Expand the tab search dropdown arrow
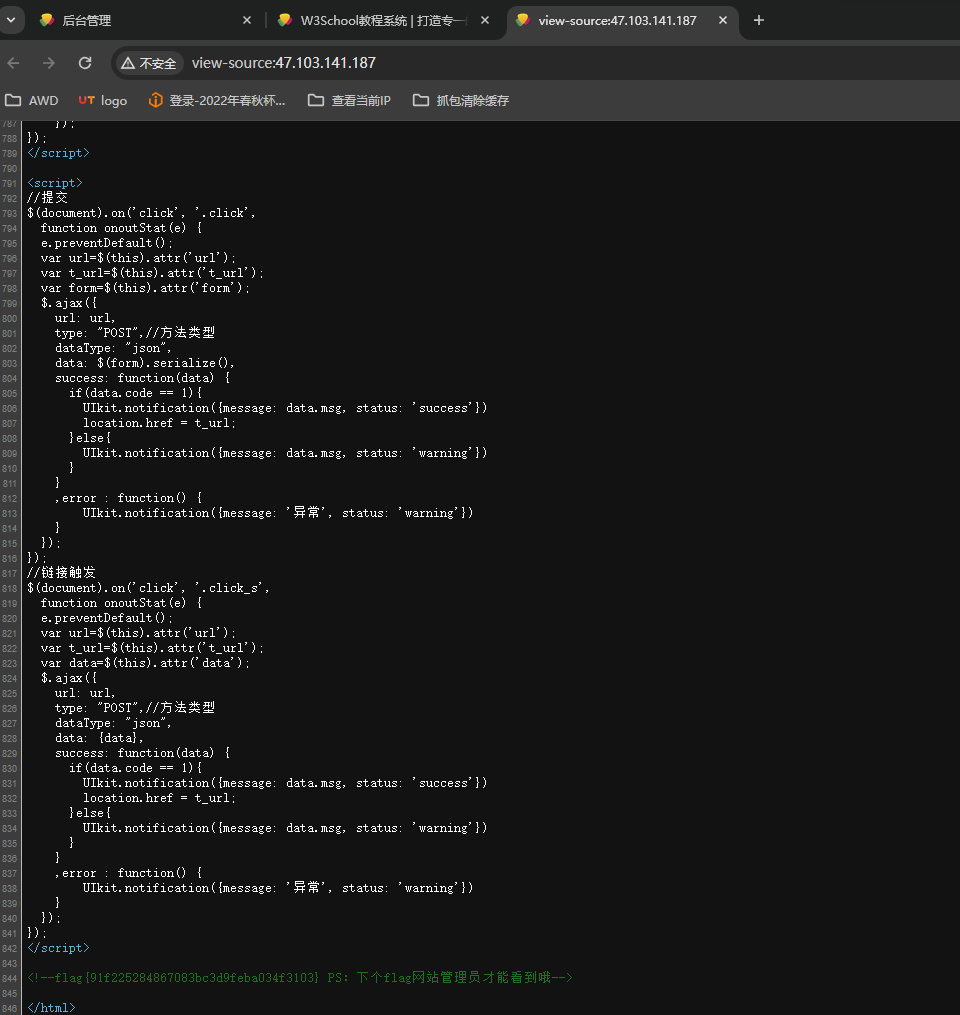Image resolution: width=960 pixels, height=1015 pixels. tap(11, 21)
